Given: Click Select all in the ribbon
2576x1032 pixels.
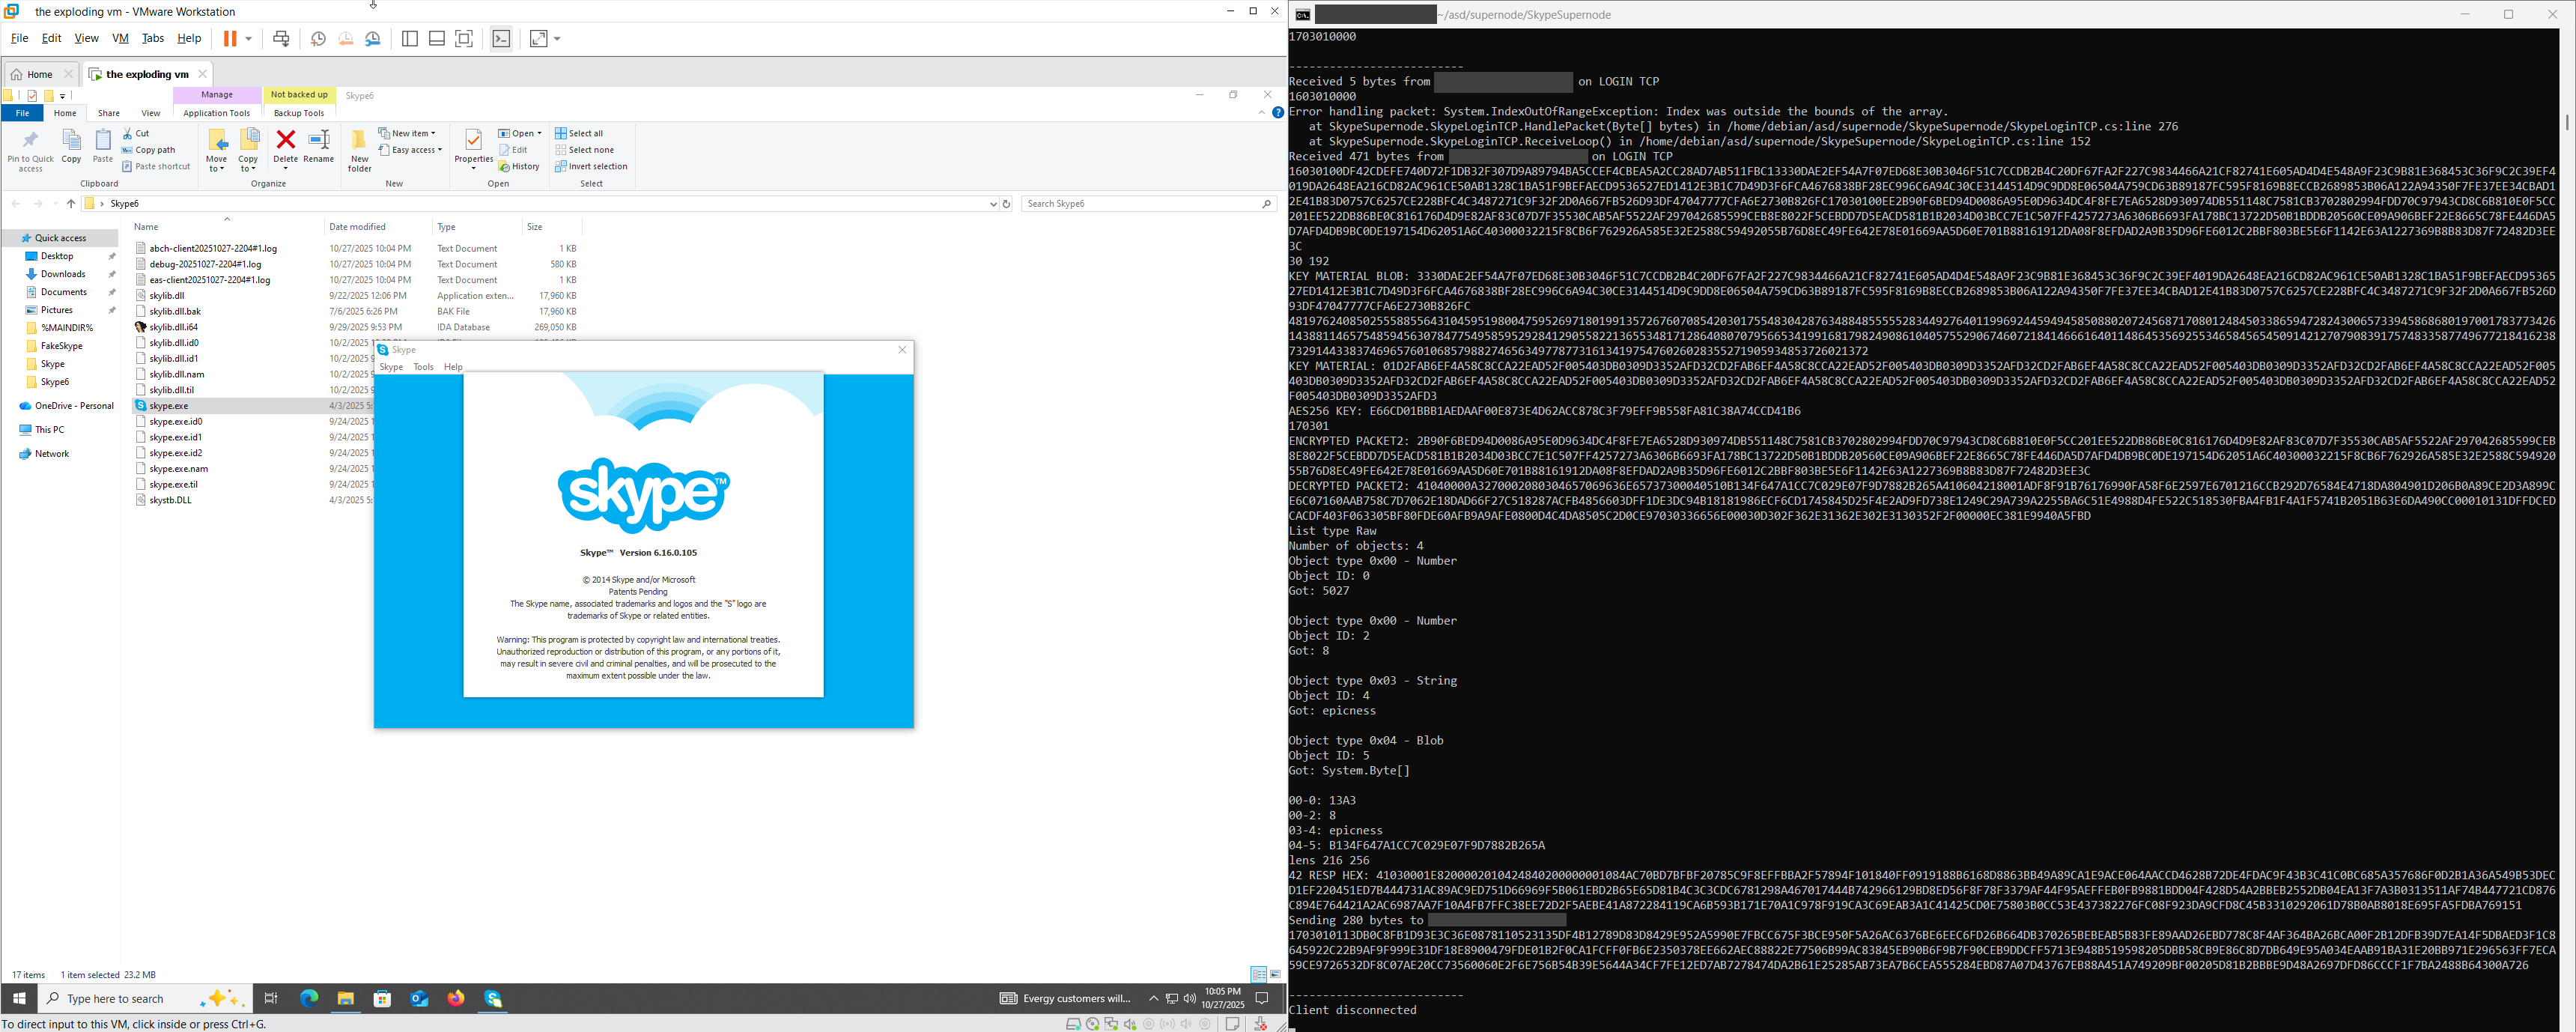Looking at the screenshot, I should (x=579, y=133).
